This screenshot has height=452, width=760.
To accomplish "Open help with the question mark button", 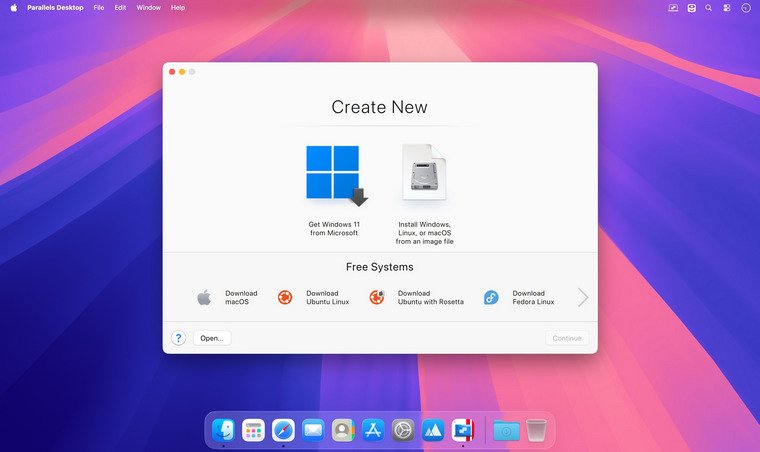I will click(178, 338).
